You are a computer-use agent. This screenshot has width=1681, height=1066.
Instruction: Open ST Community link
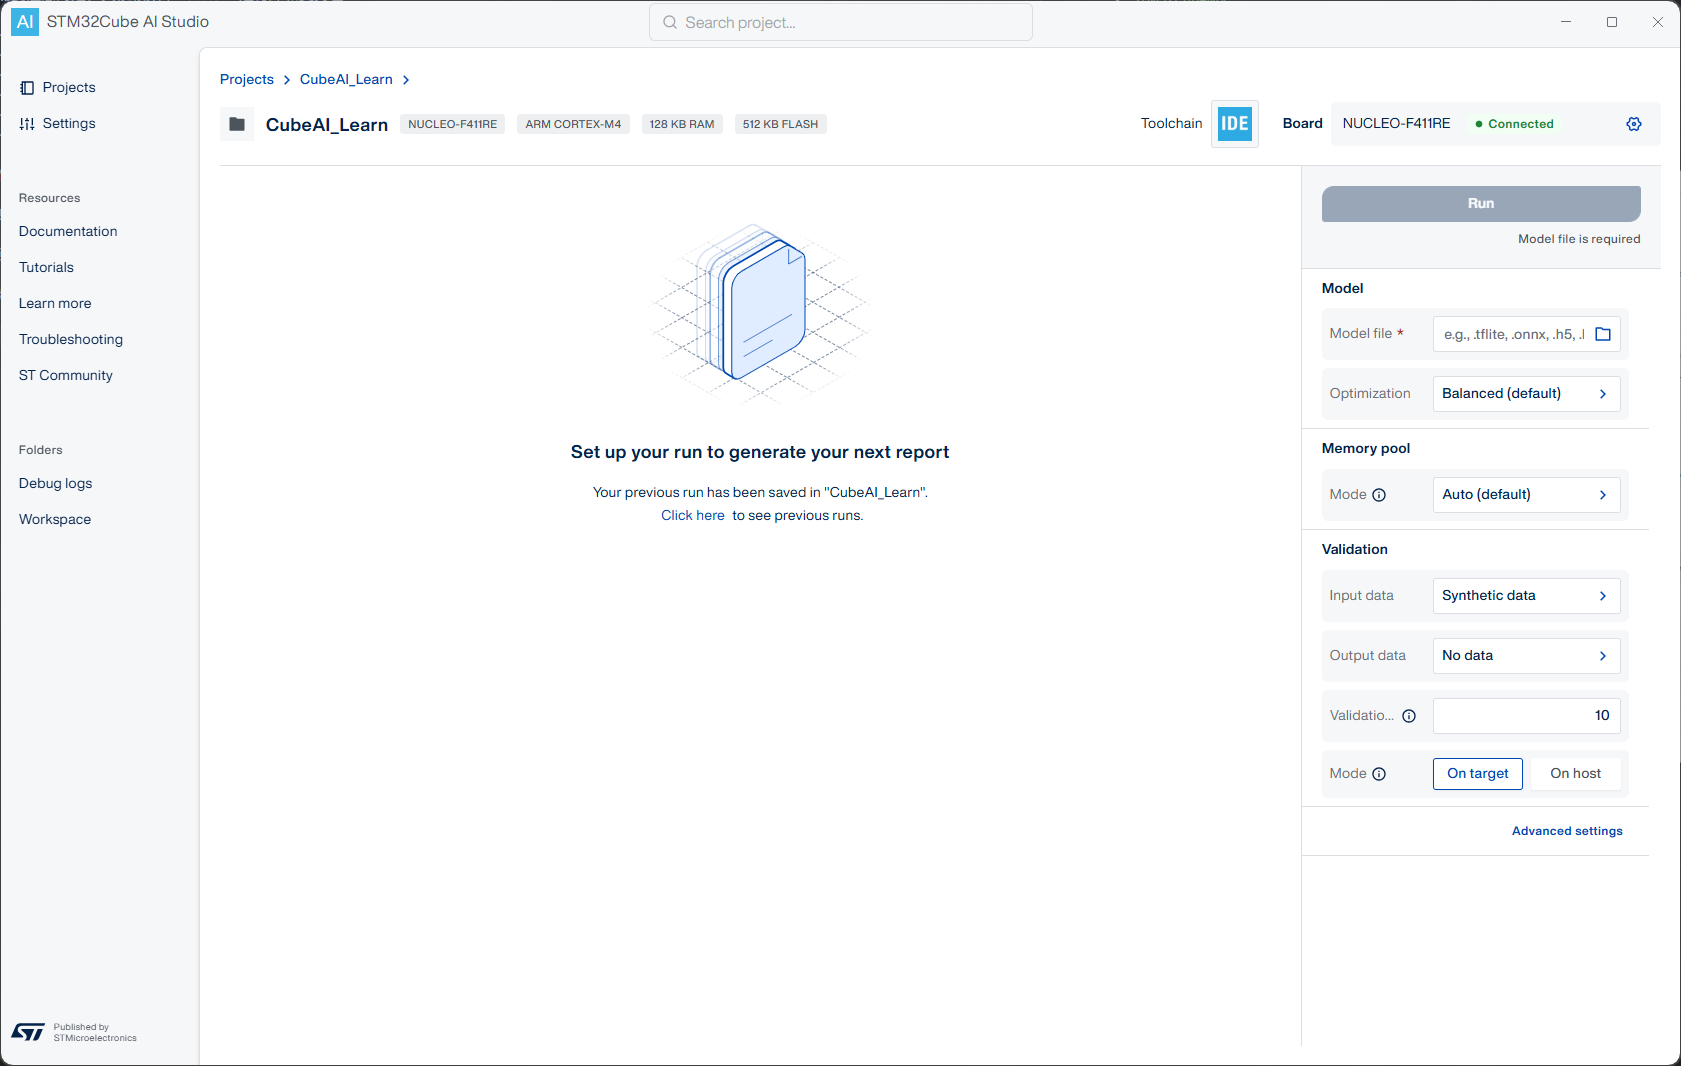(x=66, y=376)
